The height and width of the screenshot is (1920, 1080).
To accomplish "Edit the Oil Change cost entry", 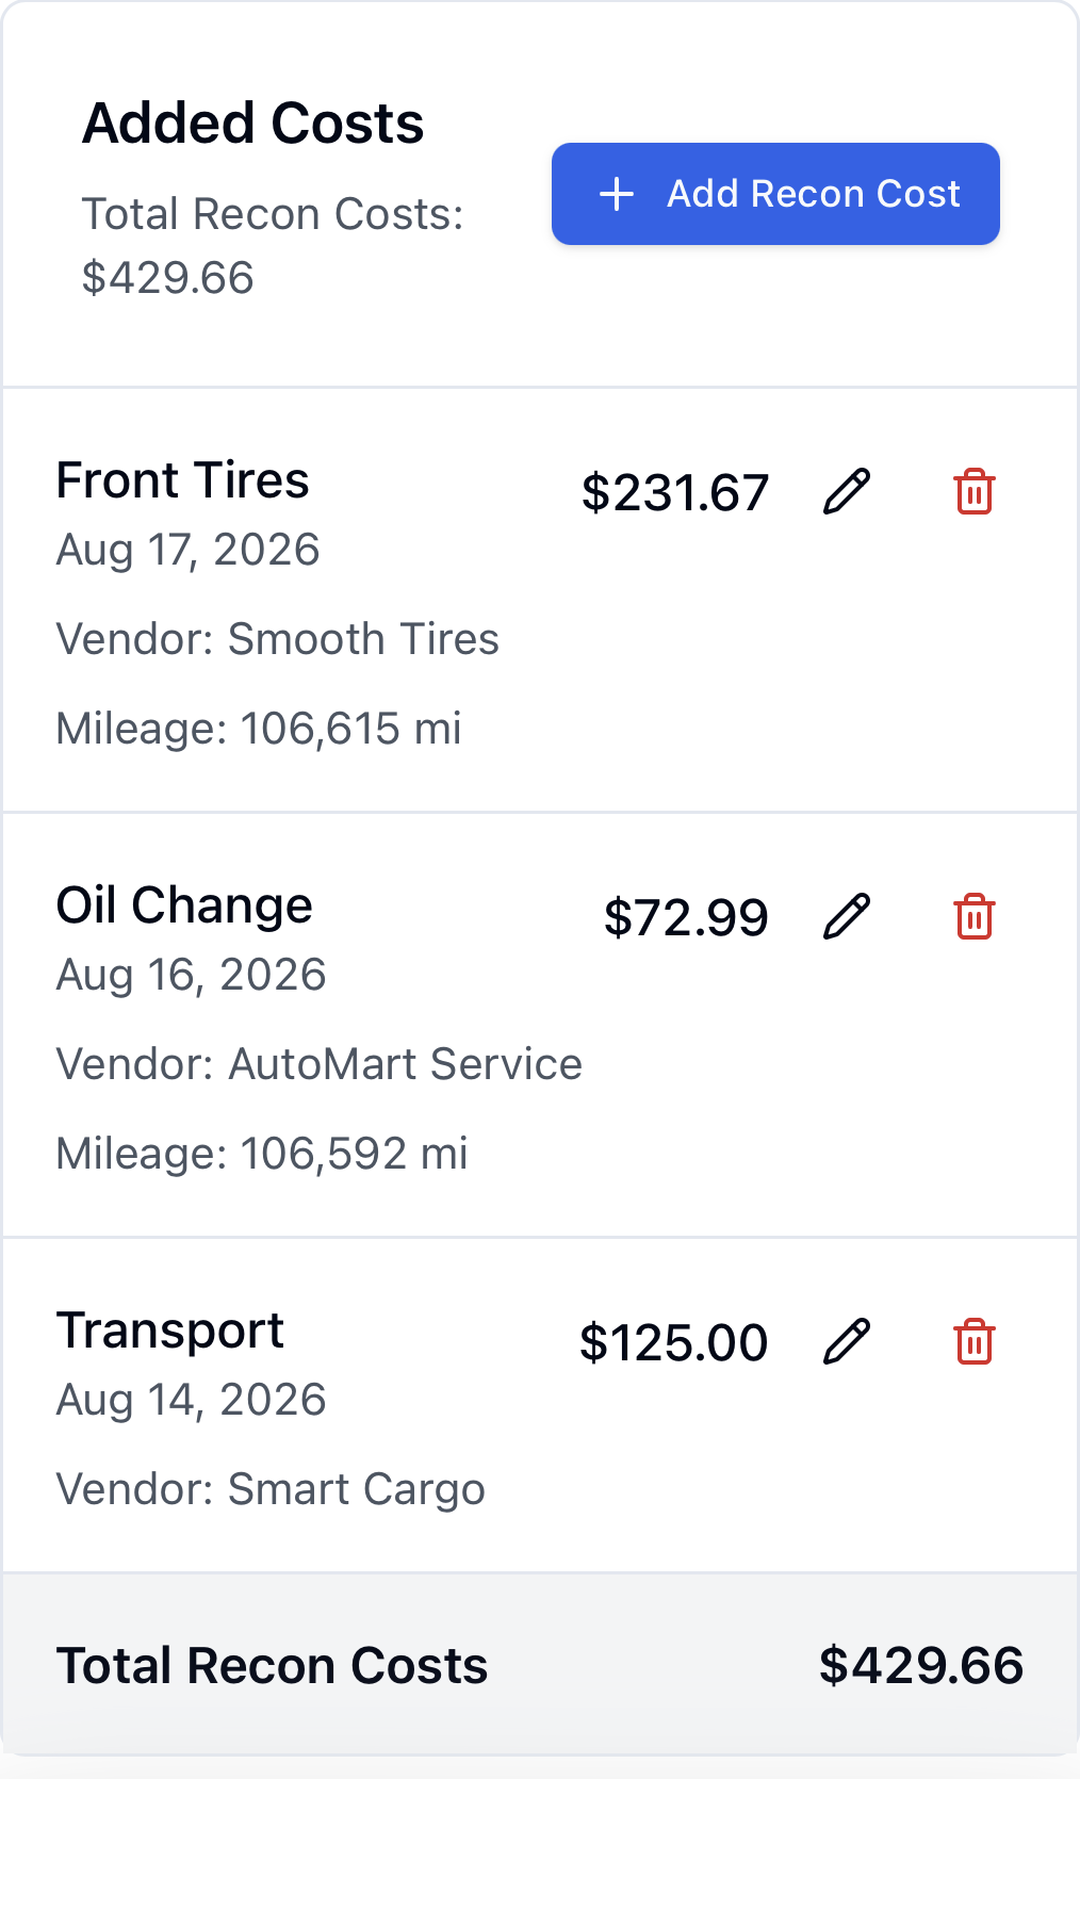I will 847,917.
